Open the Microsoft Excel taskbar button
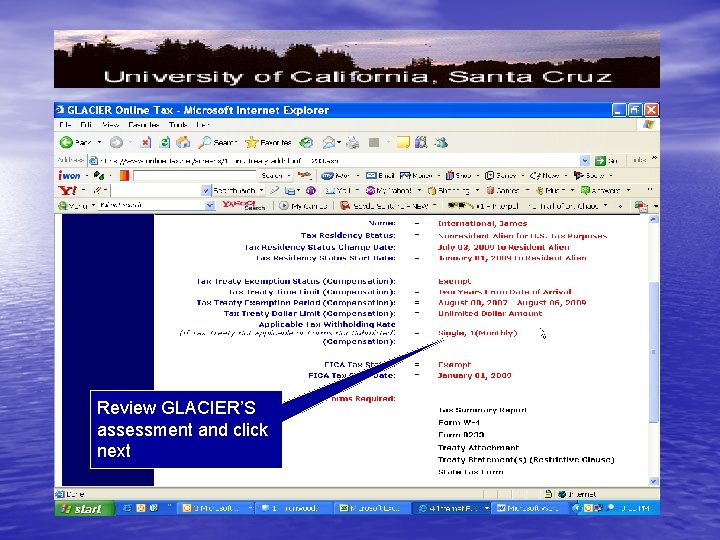 pos(370,508)
